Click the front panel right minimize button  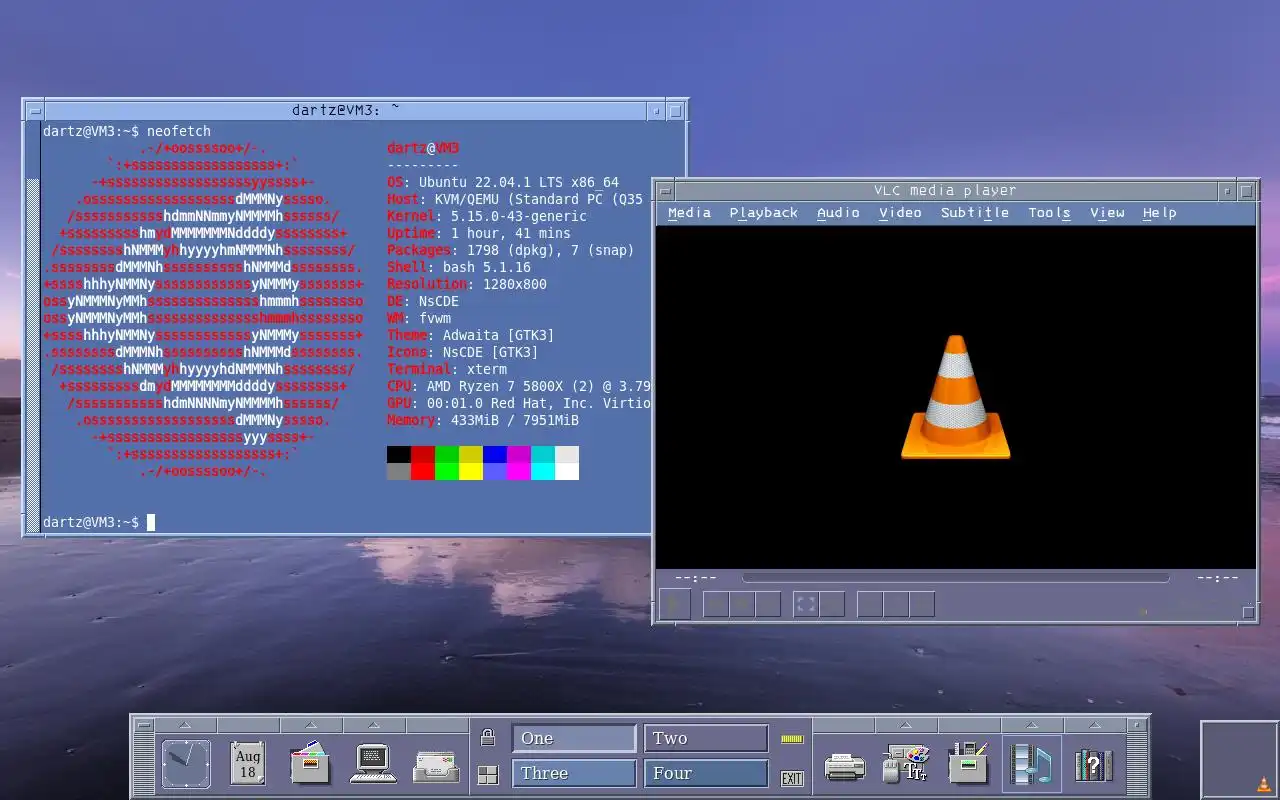[1137, 726]
